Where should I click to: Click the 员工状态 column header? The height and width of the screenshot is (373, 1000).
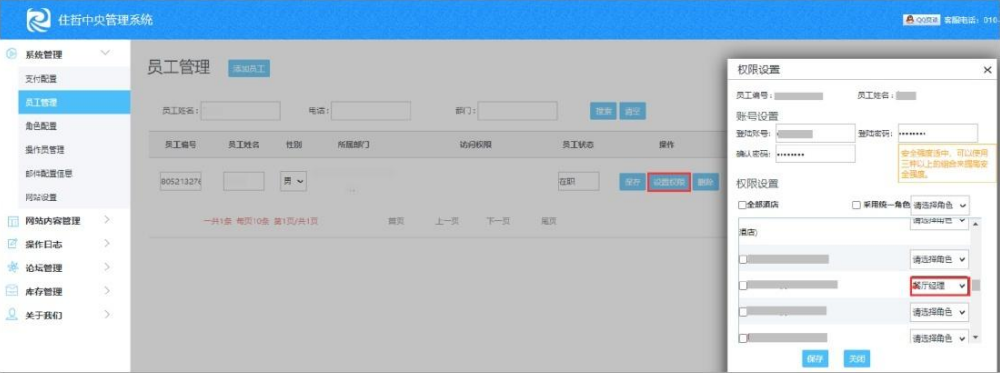pyautogui.click(x=578, y=145)
